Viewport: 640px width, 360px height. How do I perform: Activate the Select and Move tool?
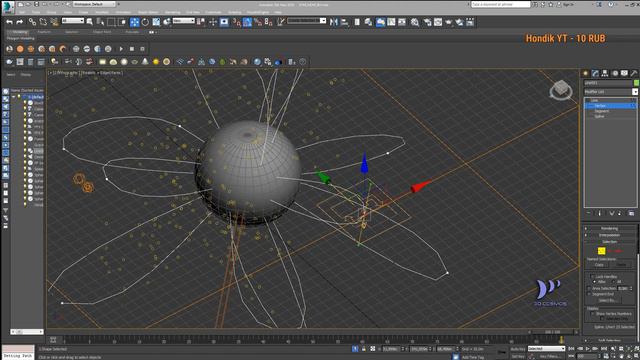coord(134,22)
